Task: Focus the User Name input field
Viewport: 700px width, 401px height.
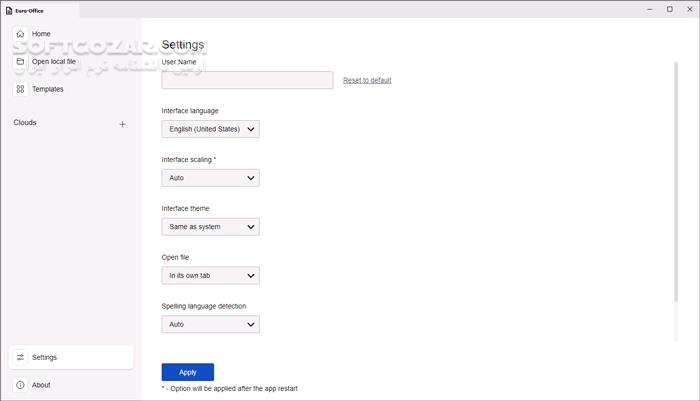Action: click(x=247, y=80)
